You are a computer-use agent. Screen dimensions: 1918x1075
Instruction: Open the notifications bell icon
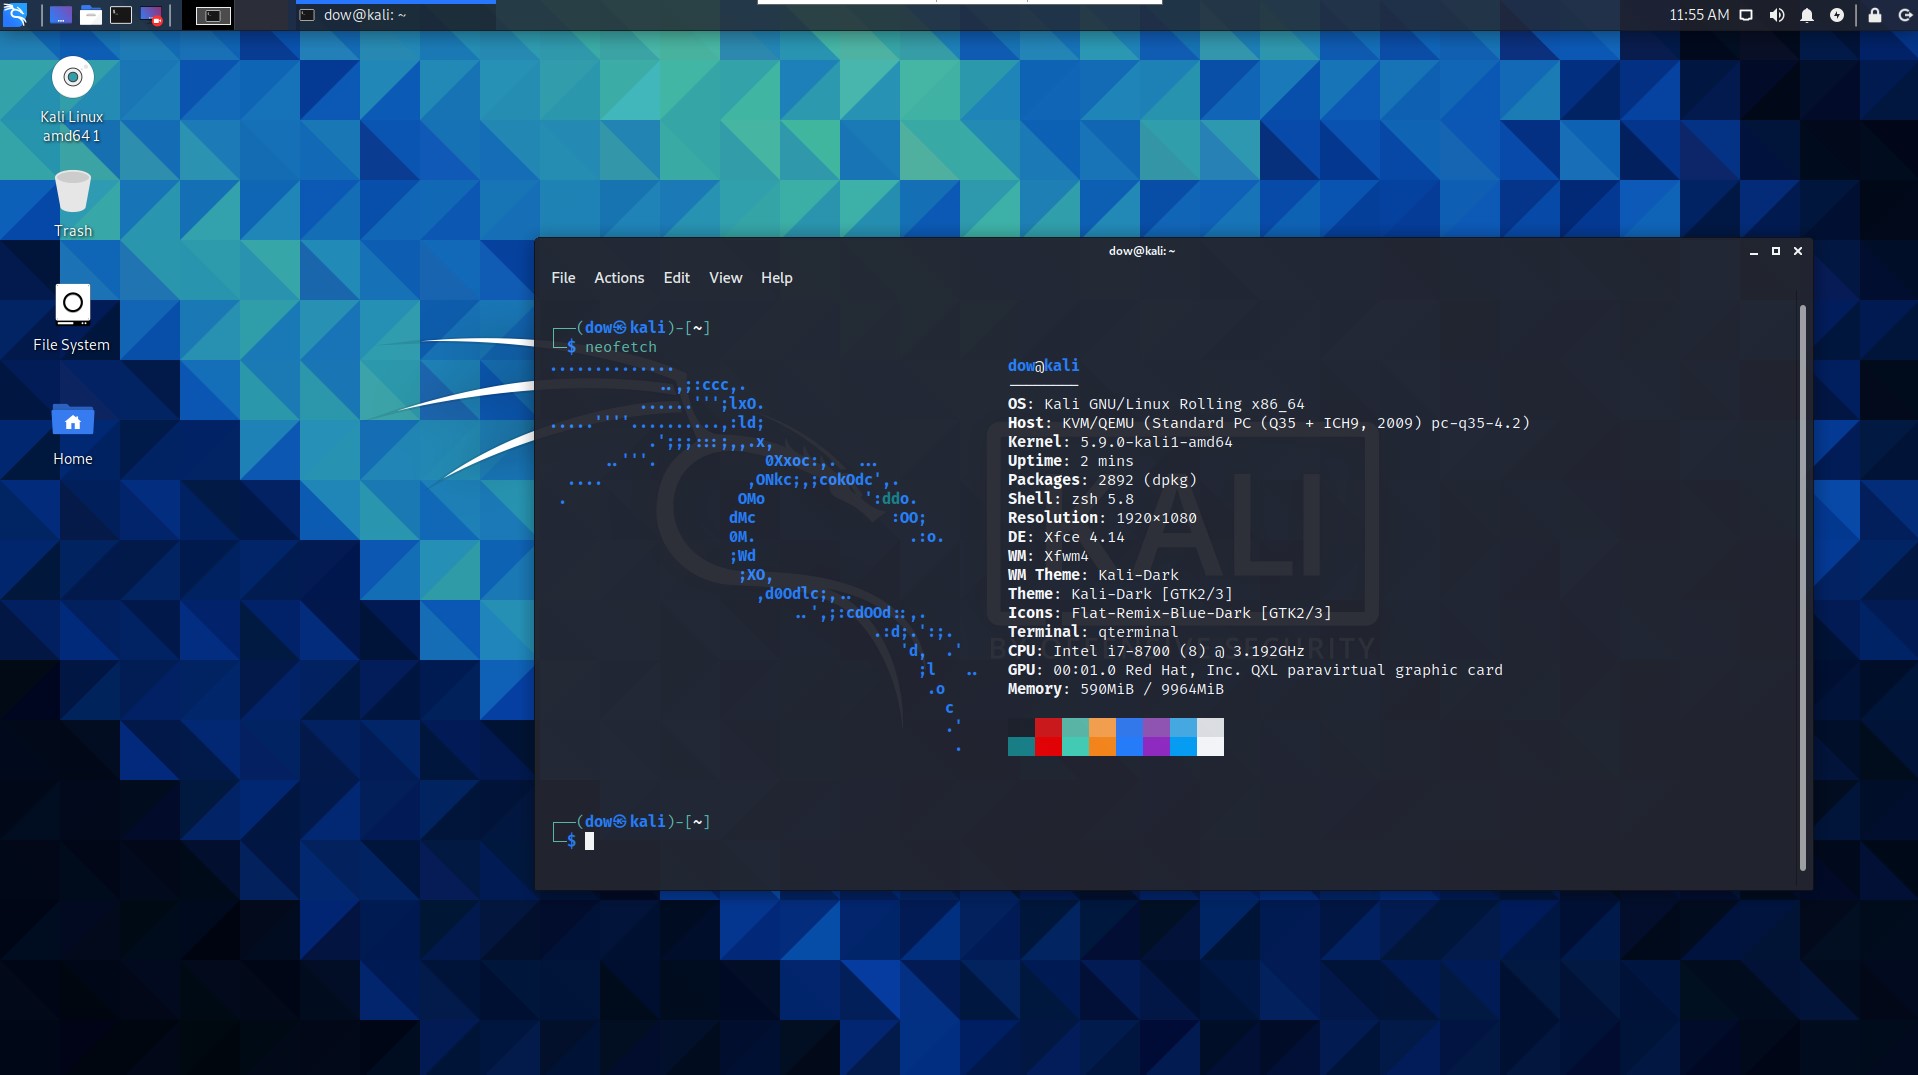[1807, 15]
